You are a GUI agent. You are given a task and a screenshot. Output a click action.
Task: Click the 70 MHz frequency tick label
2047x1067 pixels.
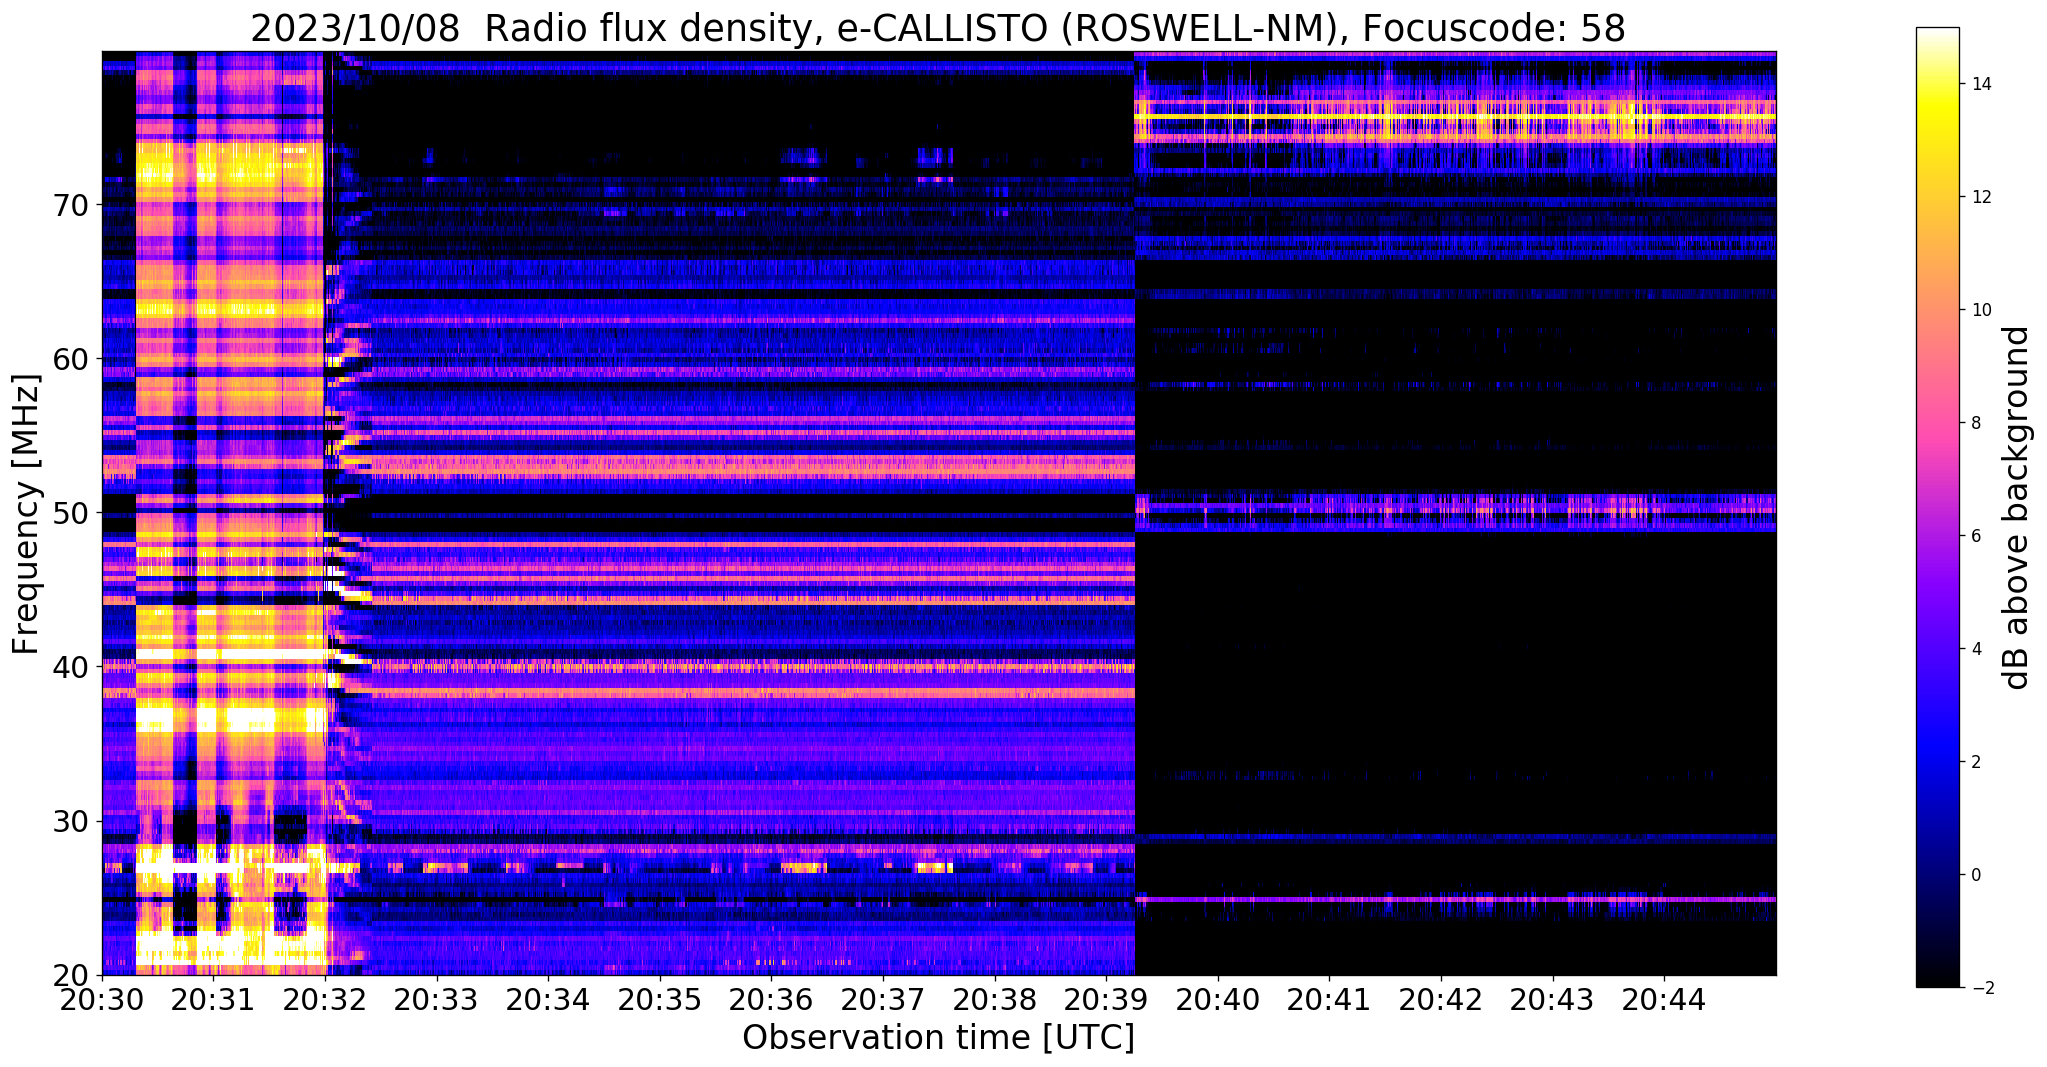tap(70, 205)
